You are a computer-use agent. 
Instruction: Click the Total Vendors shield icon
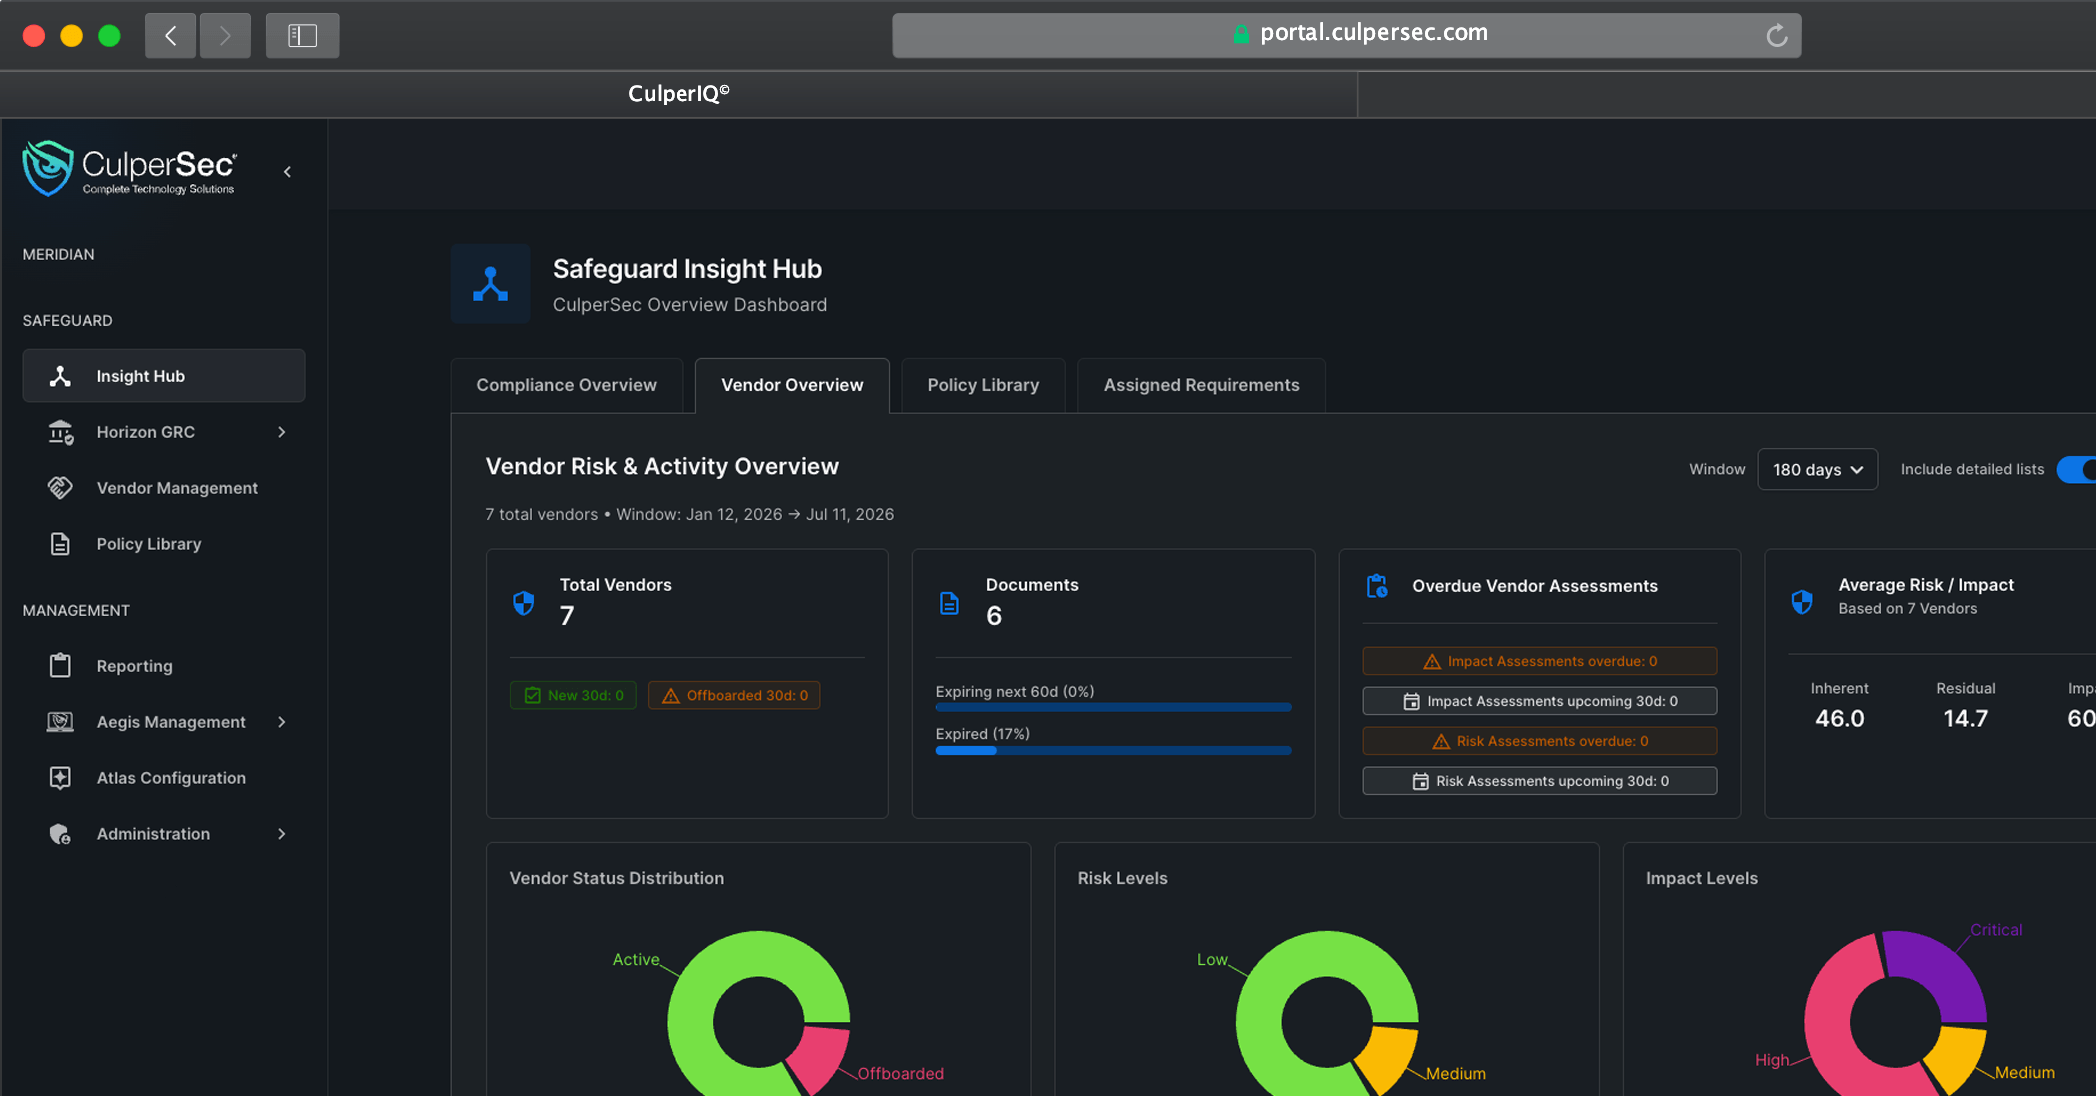point(523,602)
